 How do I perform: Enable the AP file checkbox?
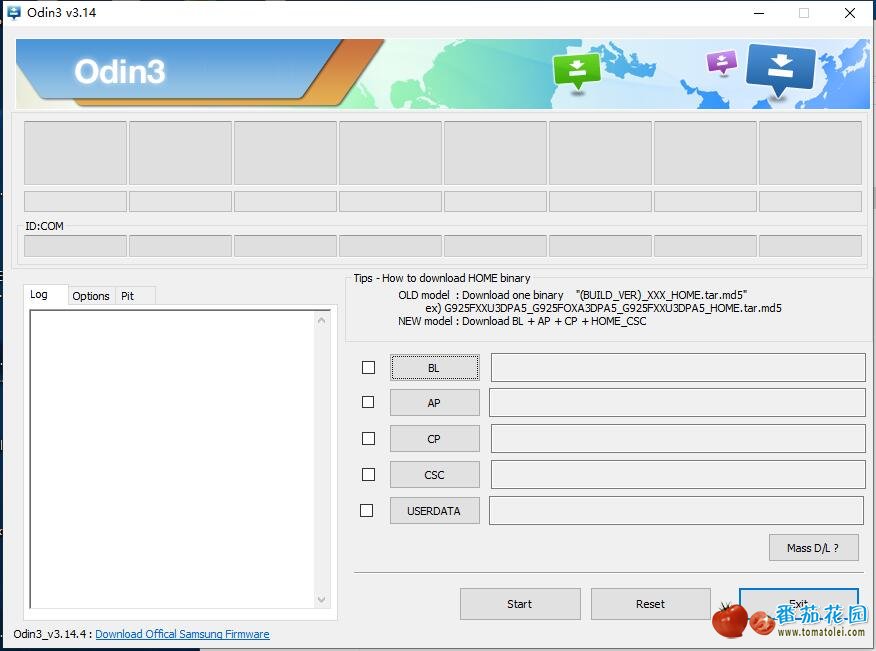(x=368, y=402)
